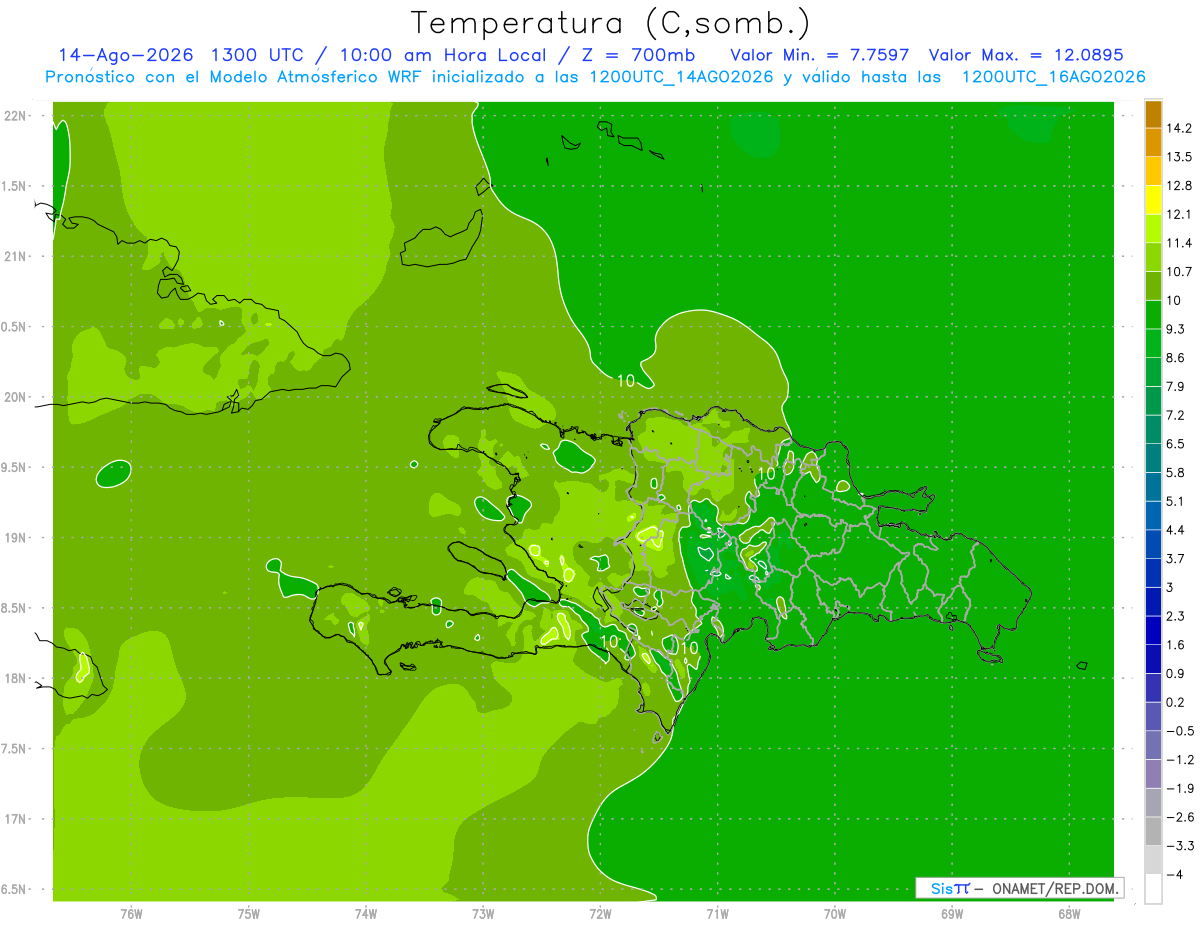Viewport: 1200px width, 927px height.
Task: Select the "Z = 700mb" level label
Action: 637,55
